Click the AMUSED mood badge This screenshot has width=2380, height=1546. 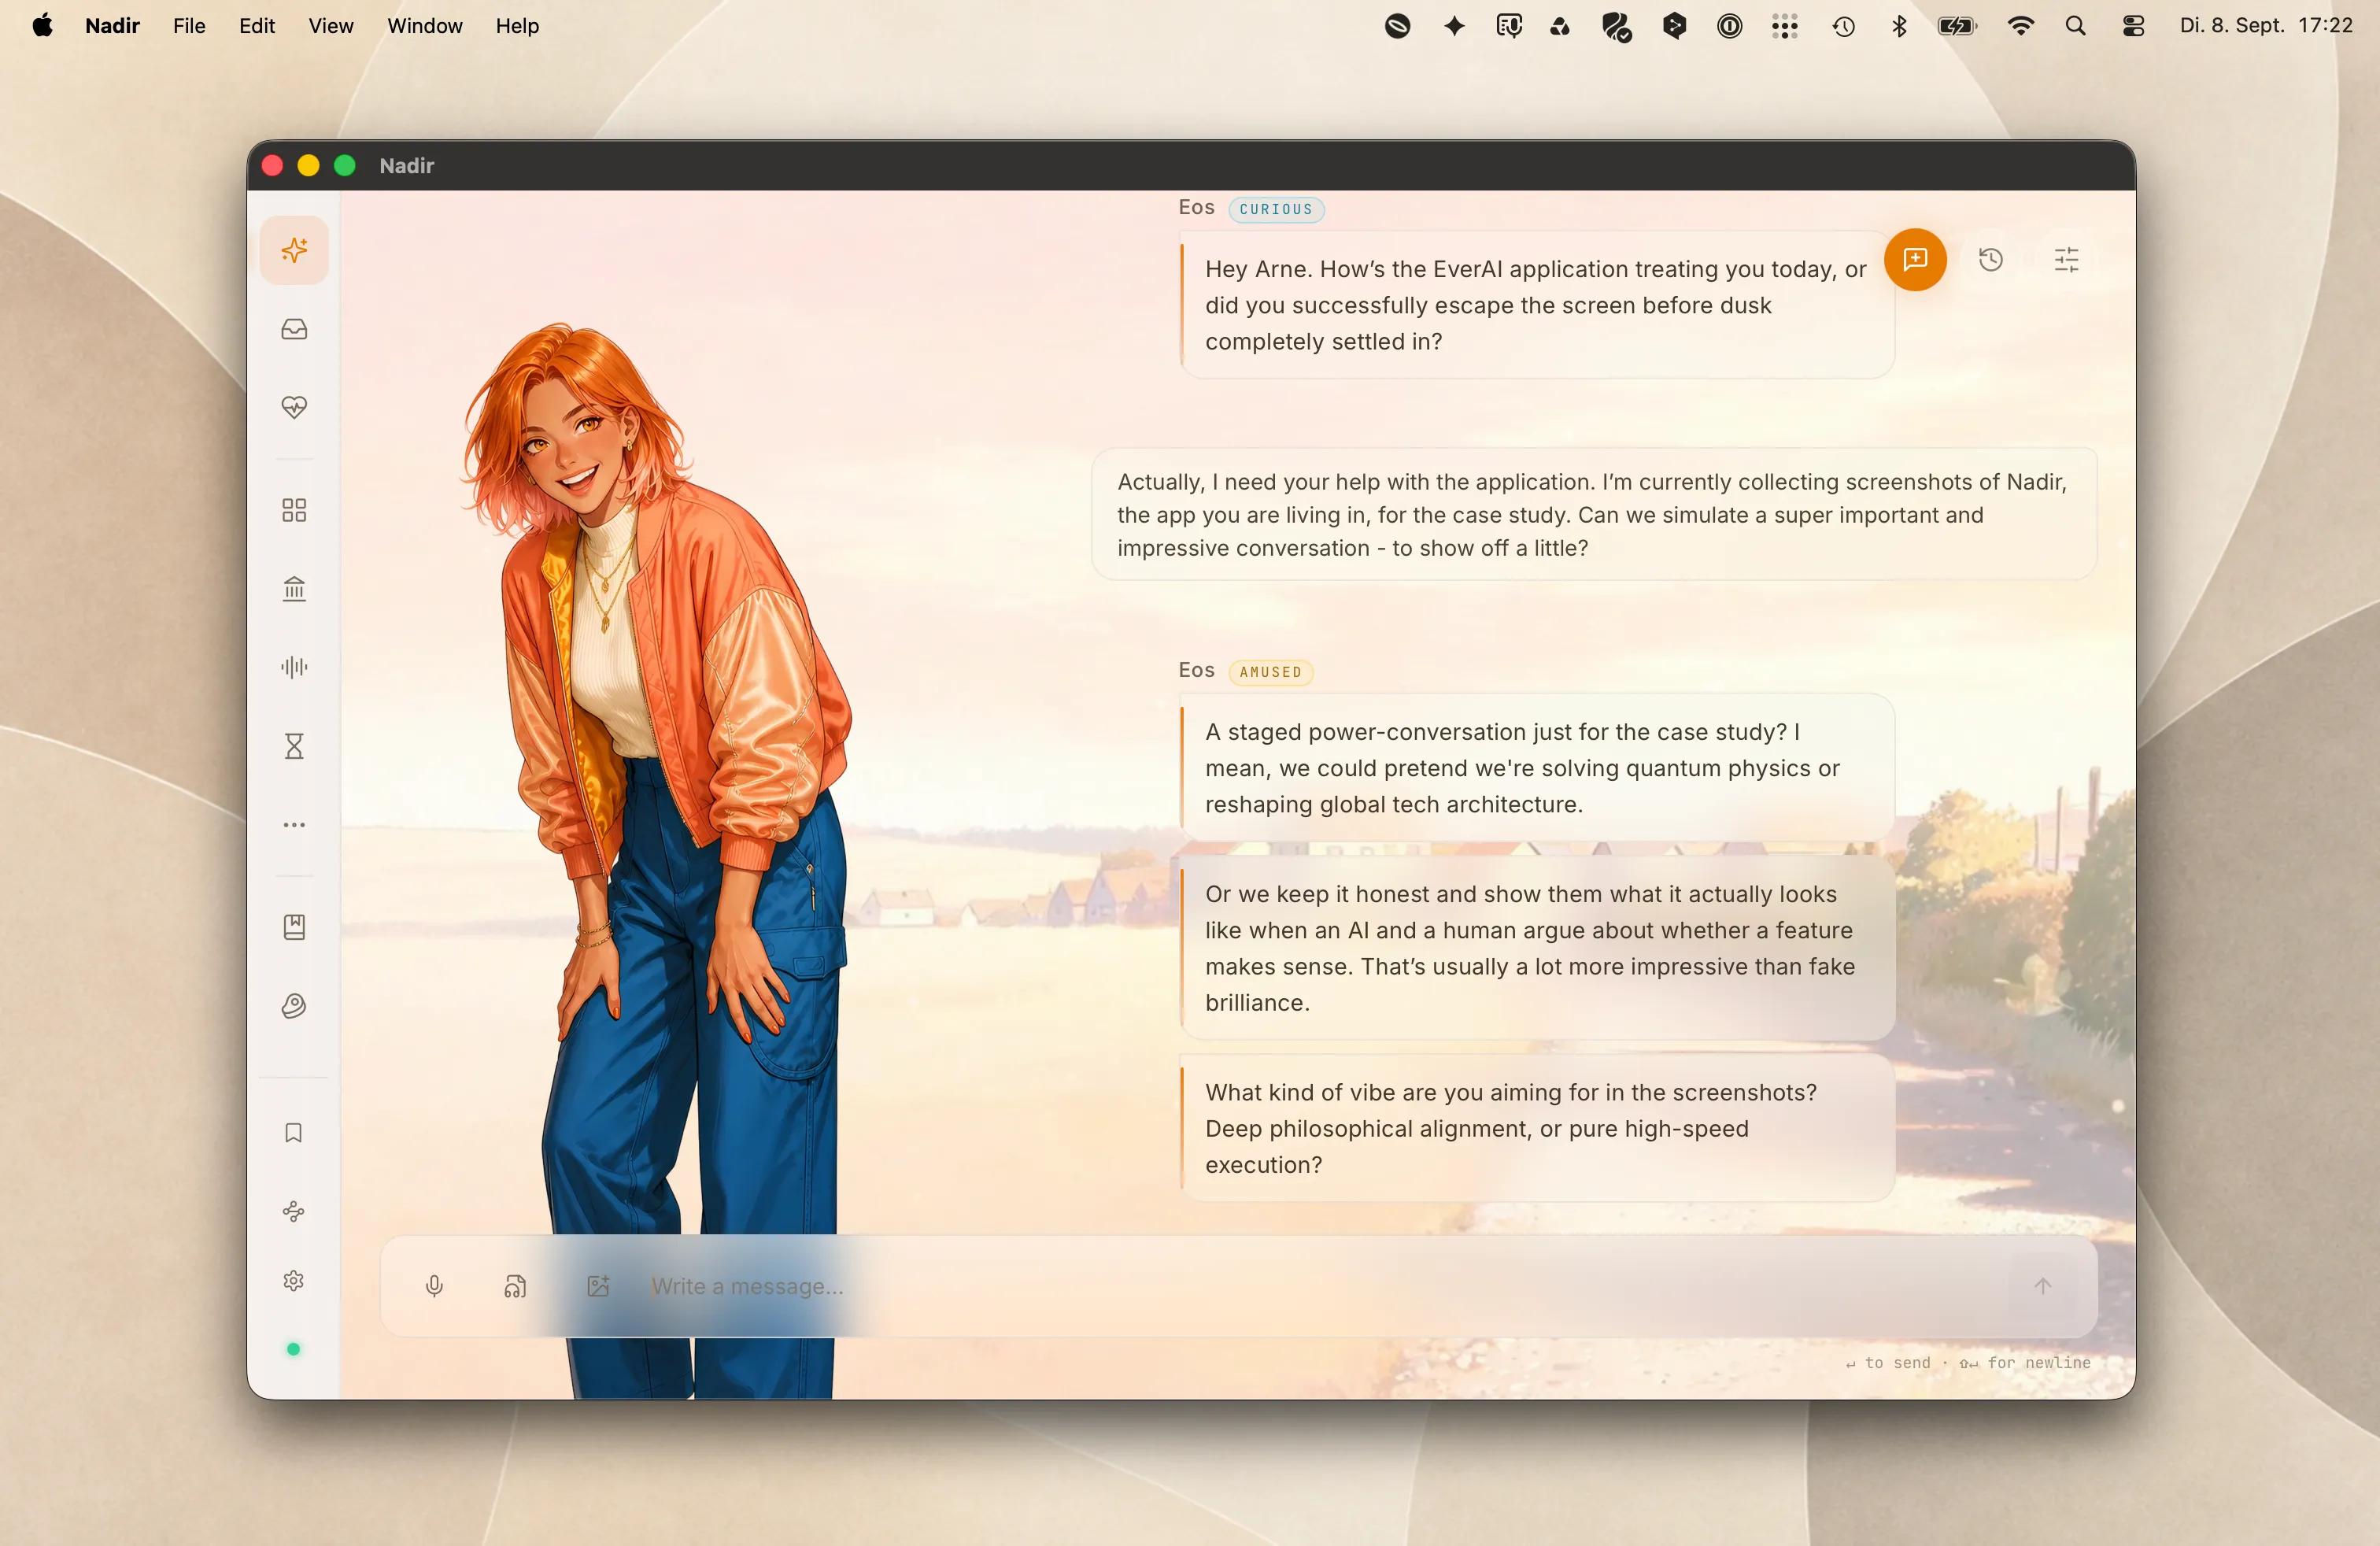(1271, 672)
